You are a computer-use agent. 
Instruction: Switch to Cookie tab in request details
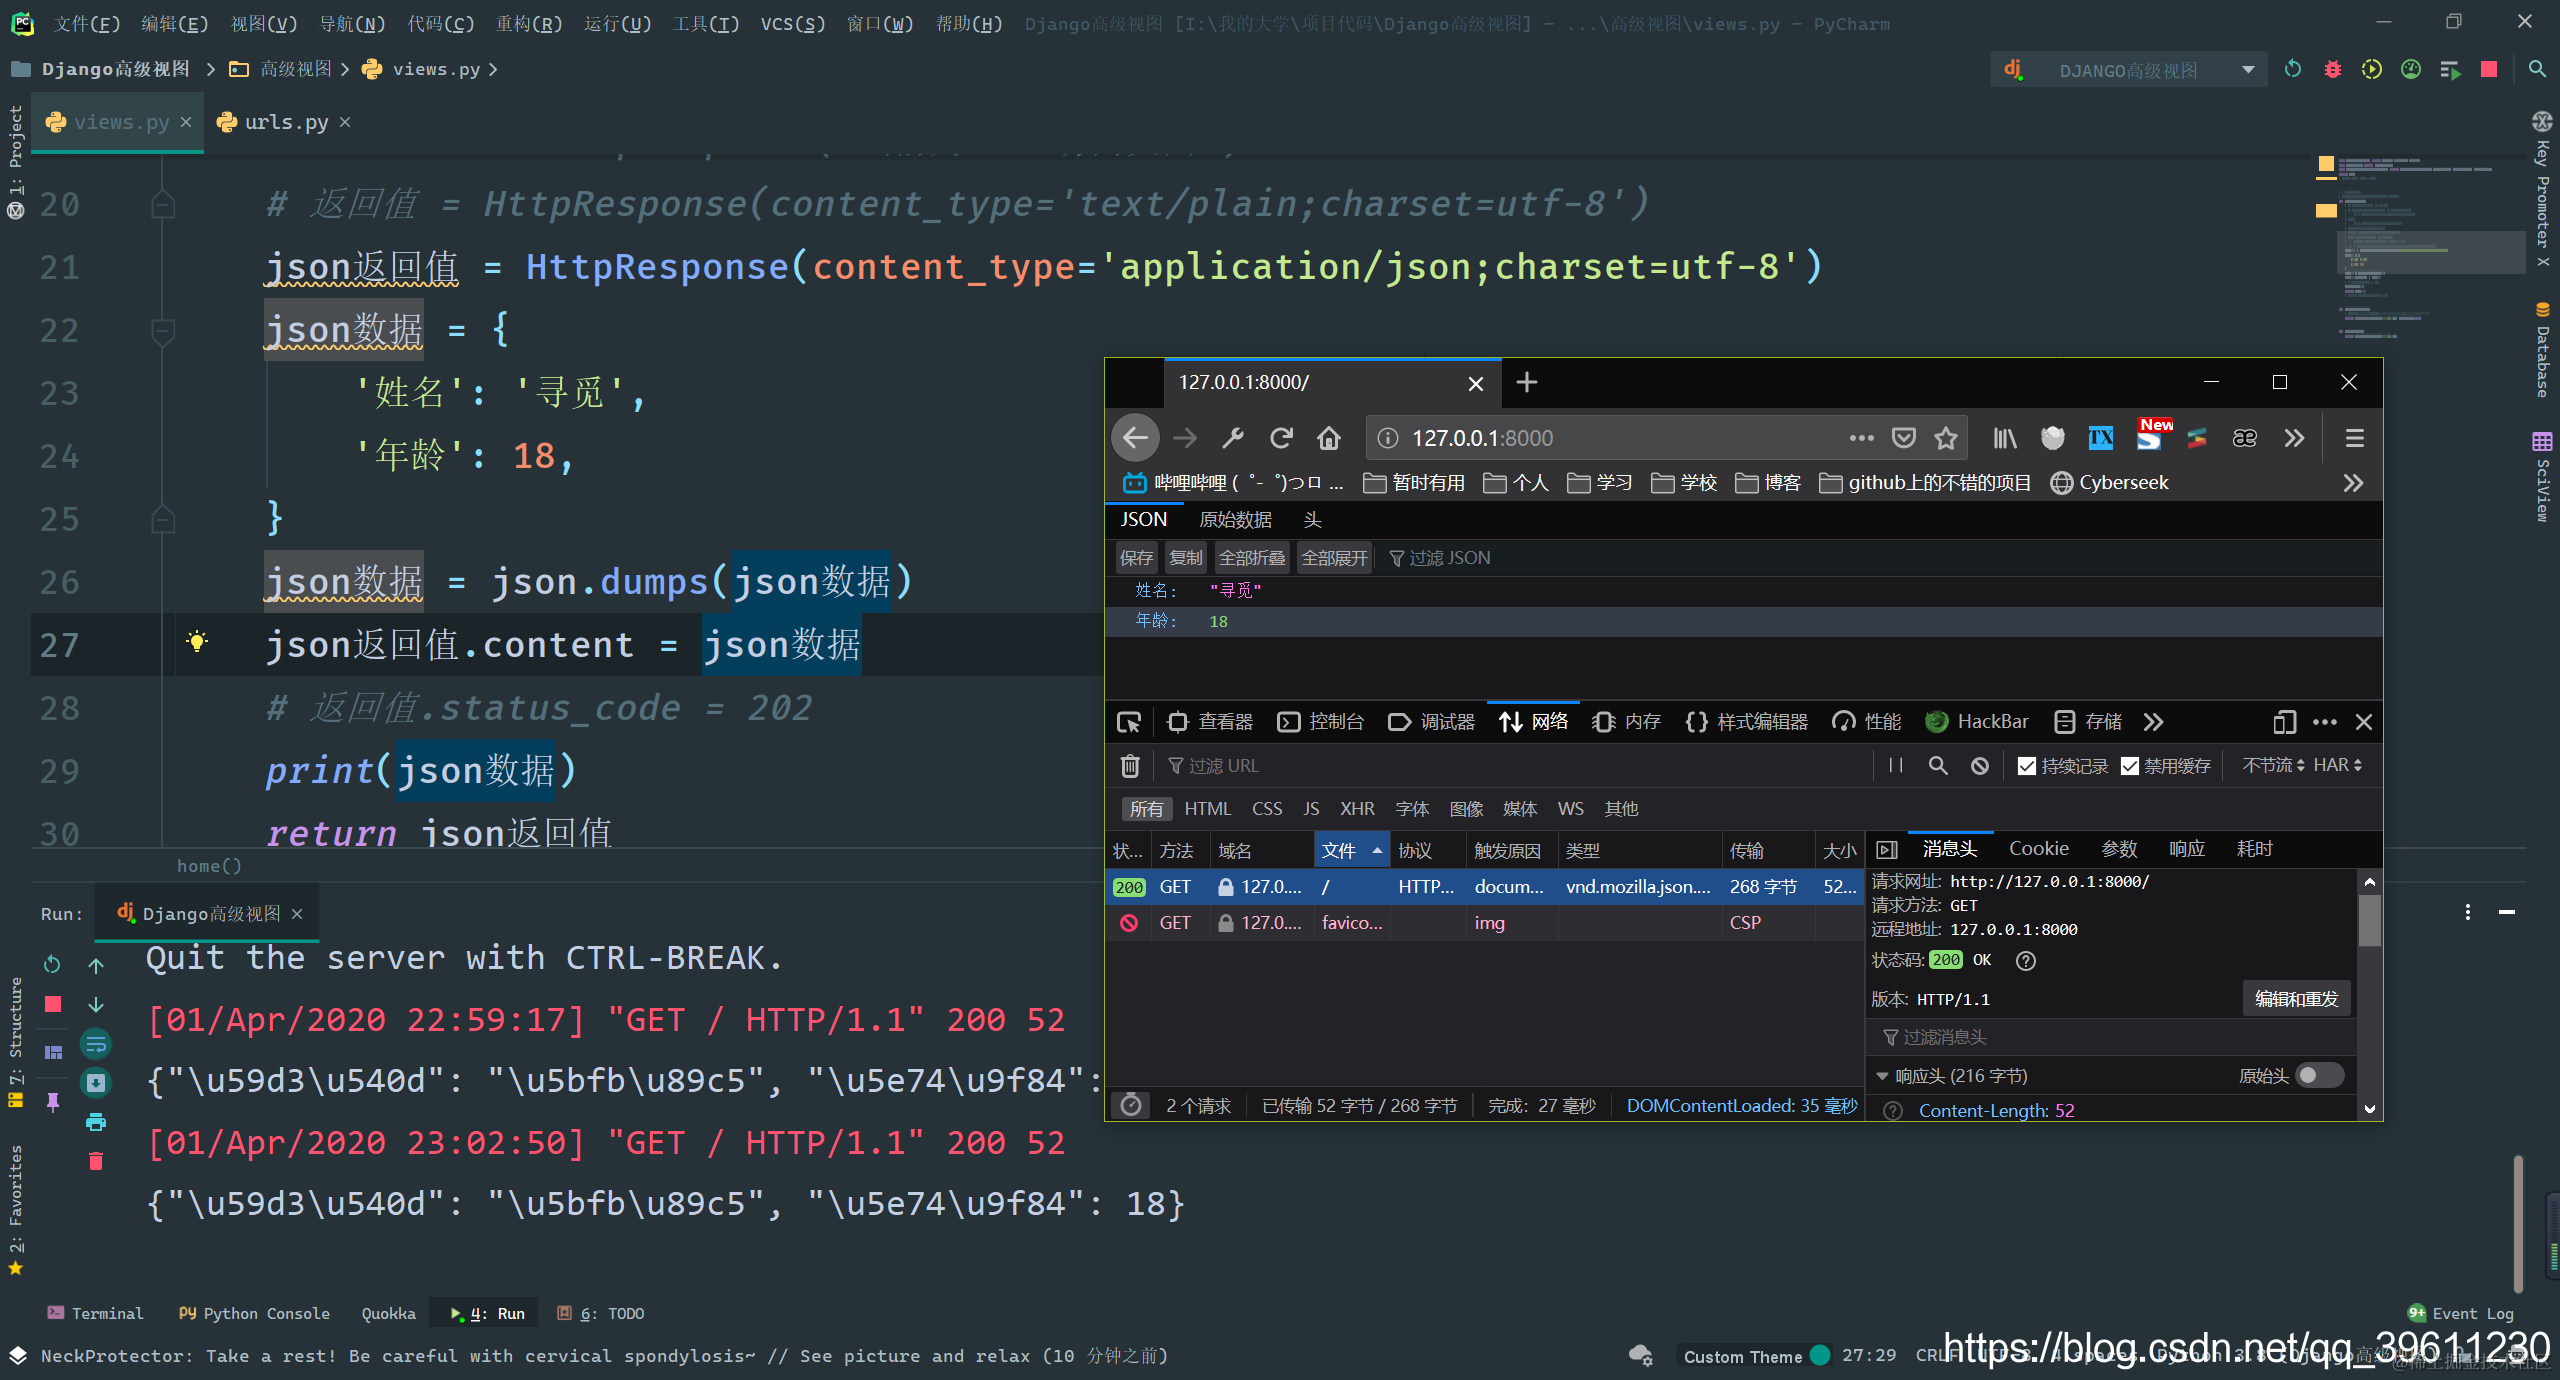pyautogui.click(x=2038, y=849)
